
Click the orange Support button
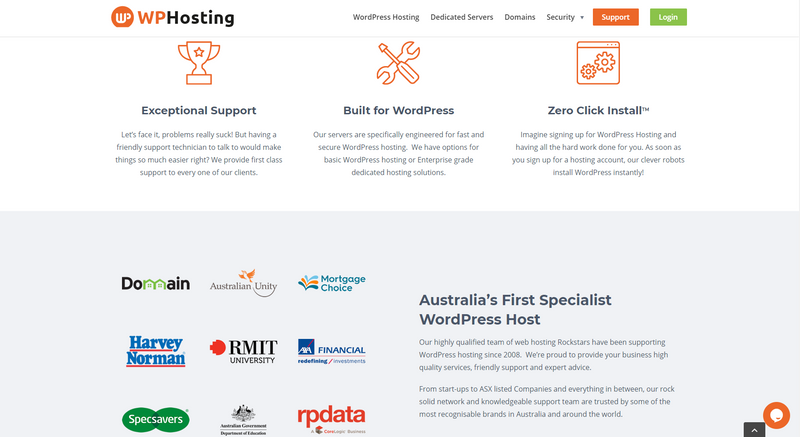click(615, 17)
